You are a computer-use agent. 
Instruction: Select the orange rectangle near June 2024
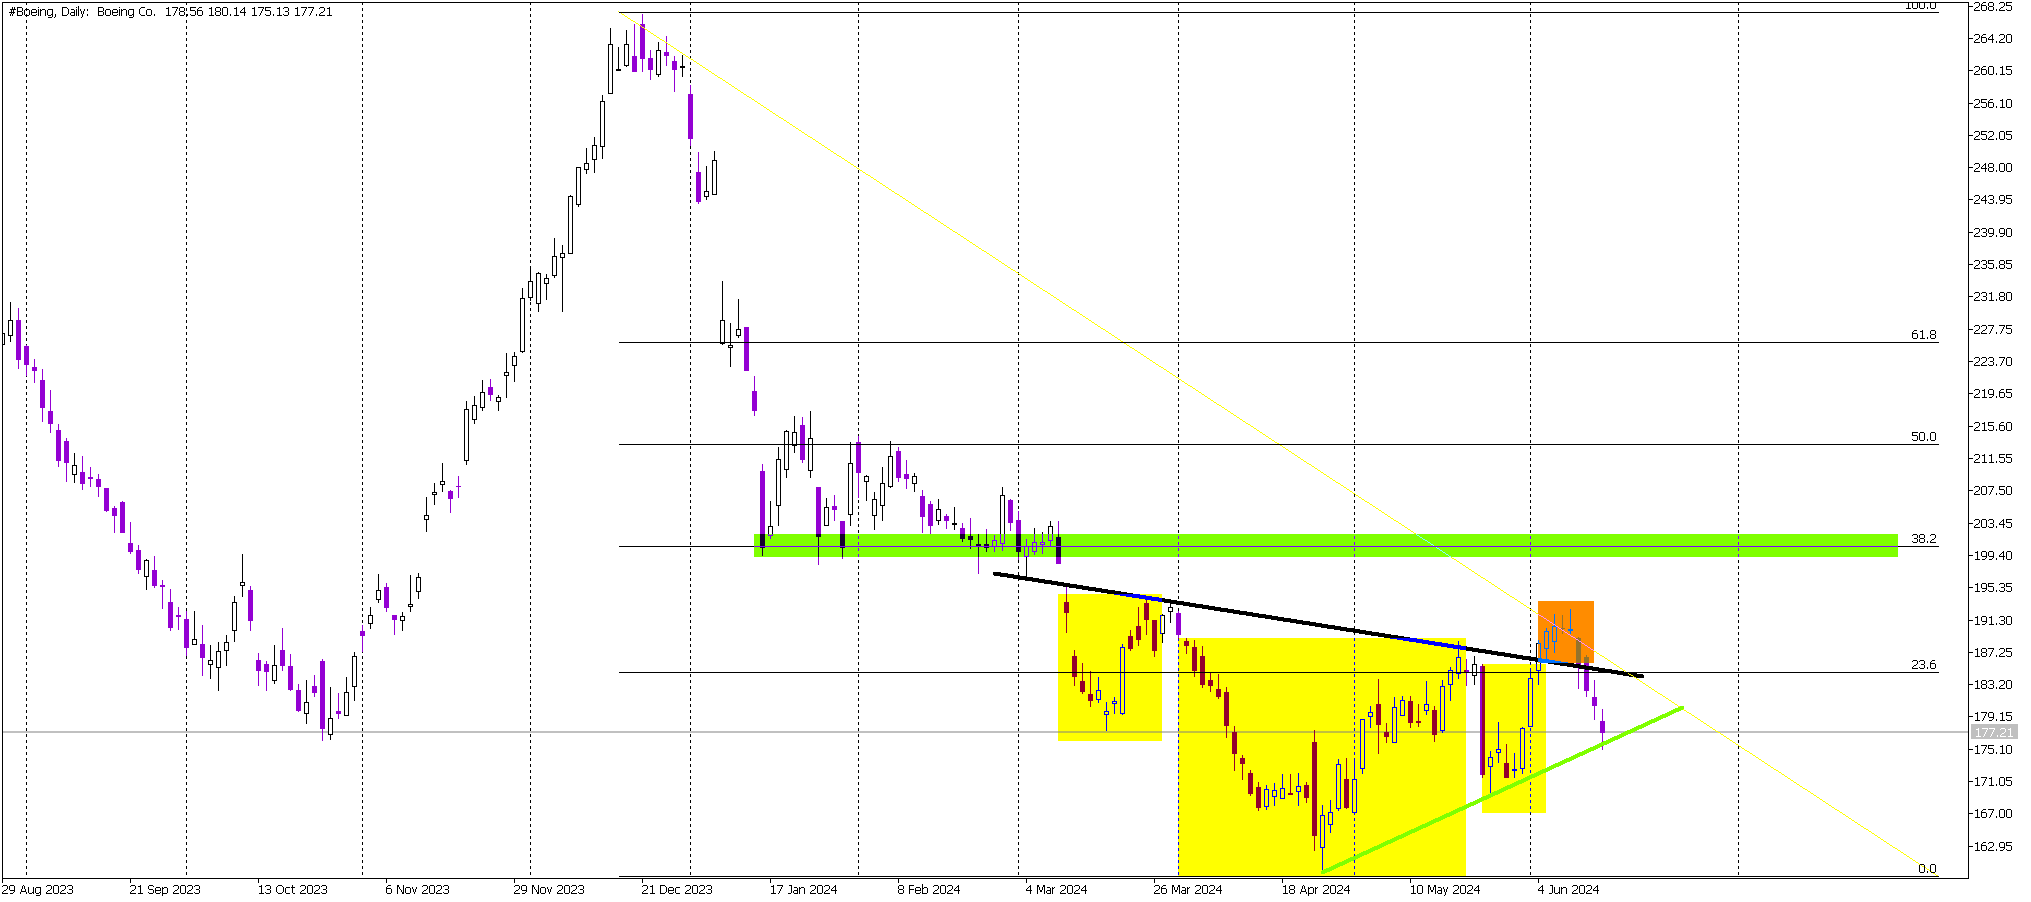[1566, 633]
